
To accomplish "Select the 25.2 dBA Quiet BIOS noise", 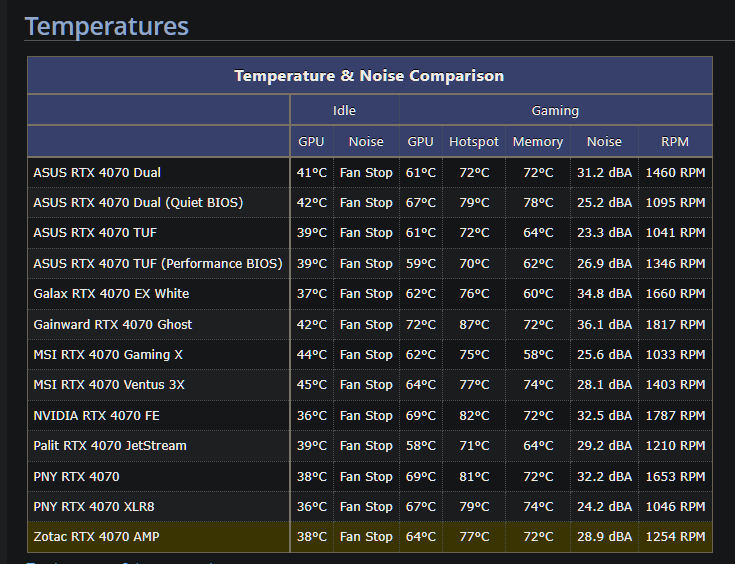I will click(604, 203).
